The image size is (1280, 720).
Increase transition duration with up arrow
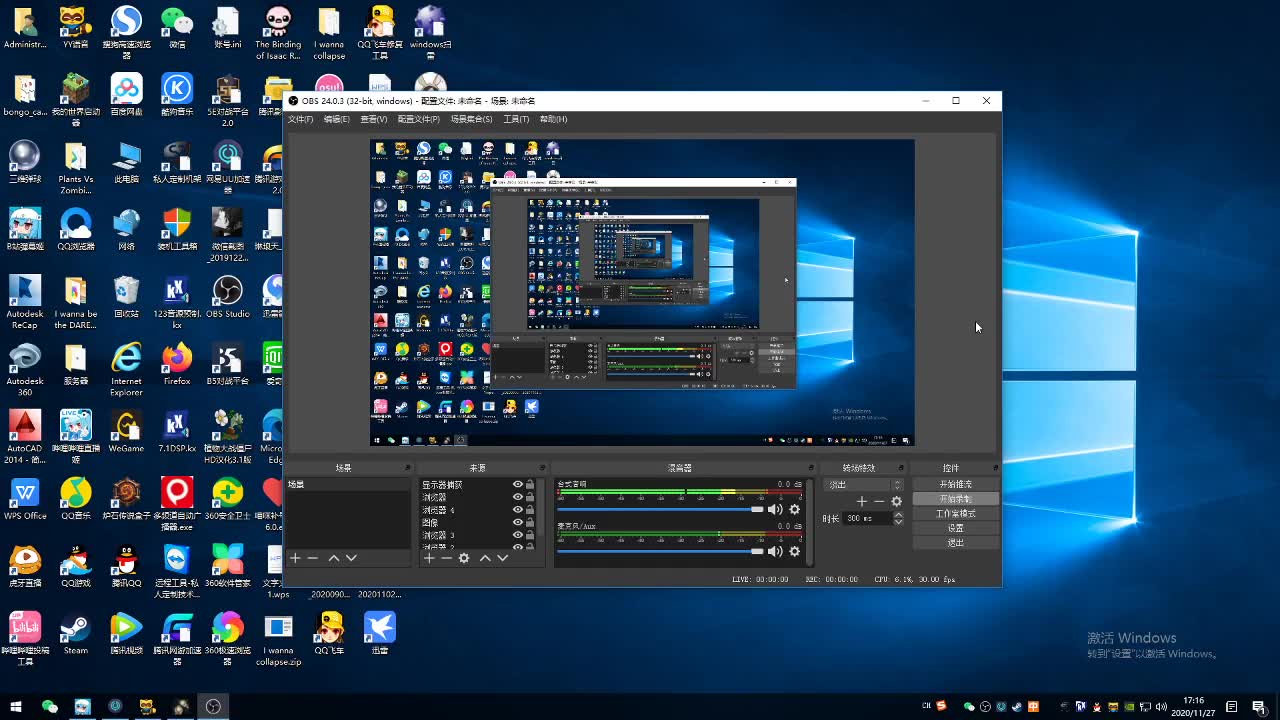[x=898, y=515]
